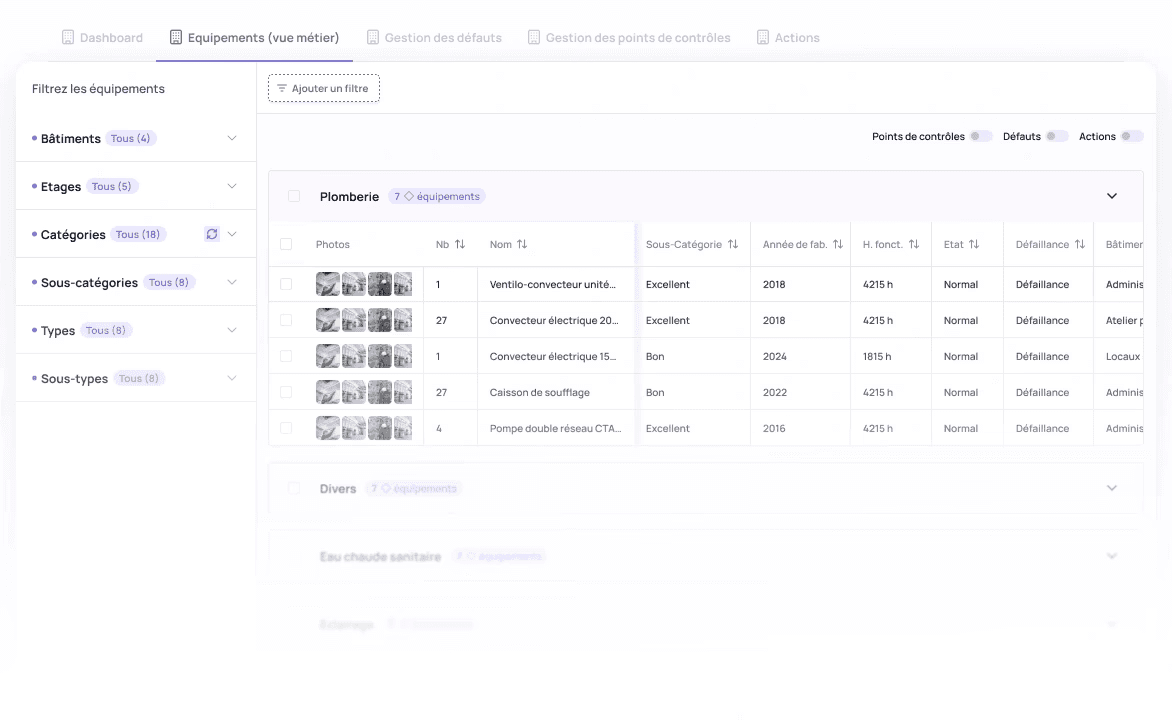Click the Pompe double réseau CTA name cell
This screenshot has height=721, width=1172.
coord(555,428)
